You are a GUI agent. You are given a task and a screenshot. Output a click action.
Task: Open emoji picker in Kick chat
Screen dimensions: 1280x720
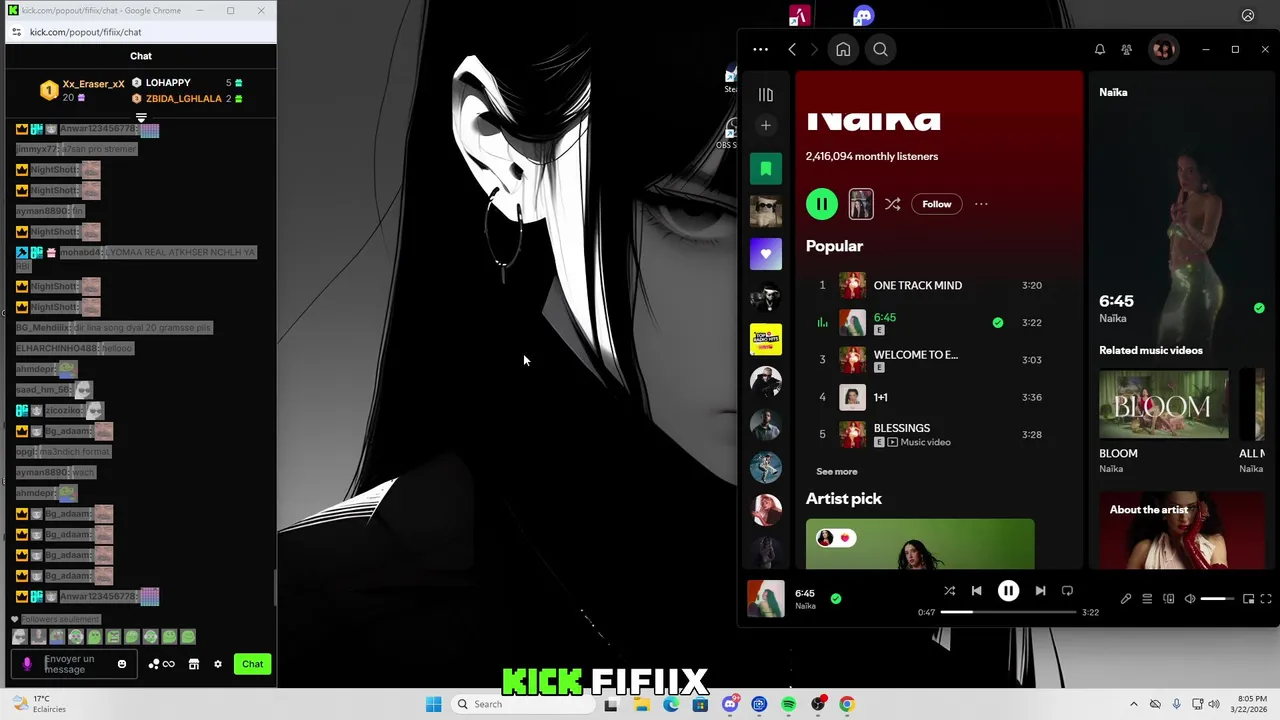[122, 664]
